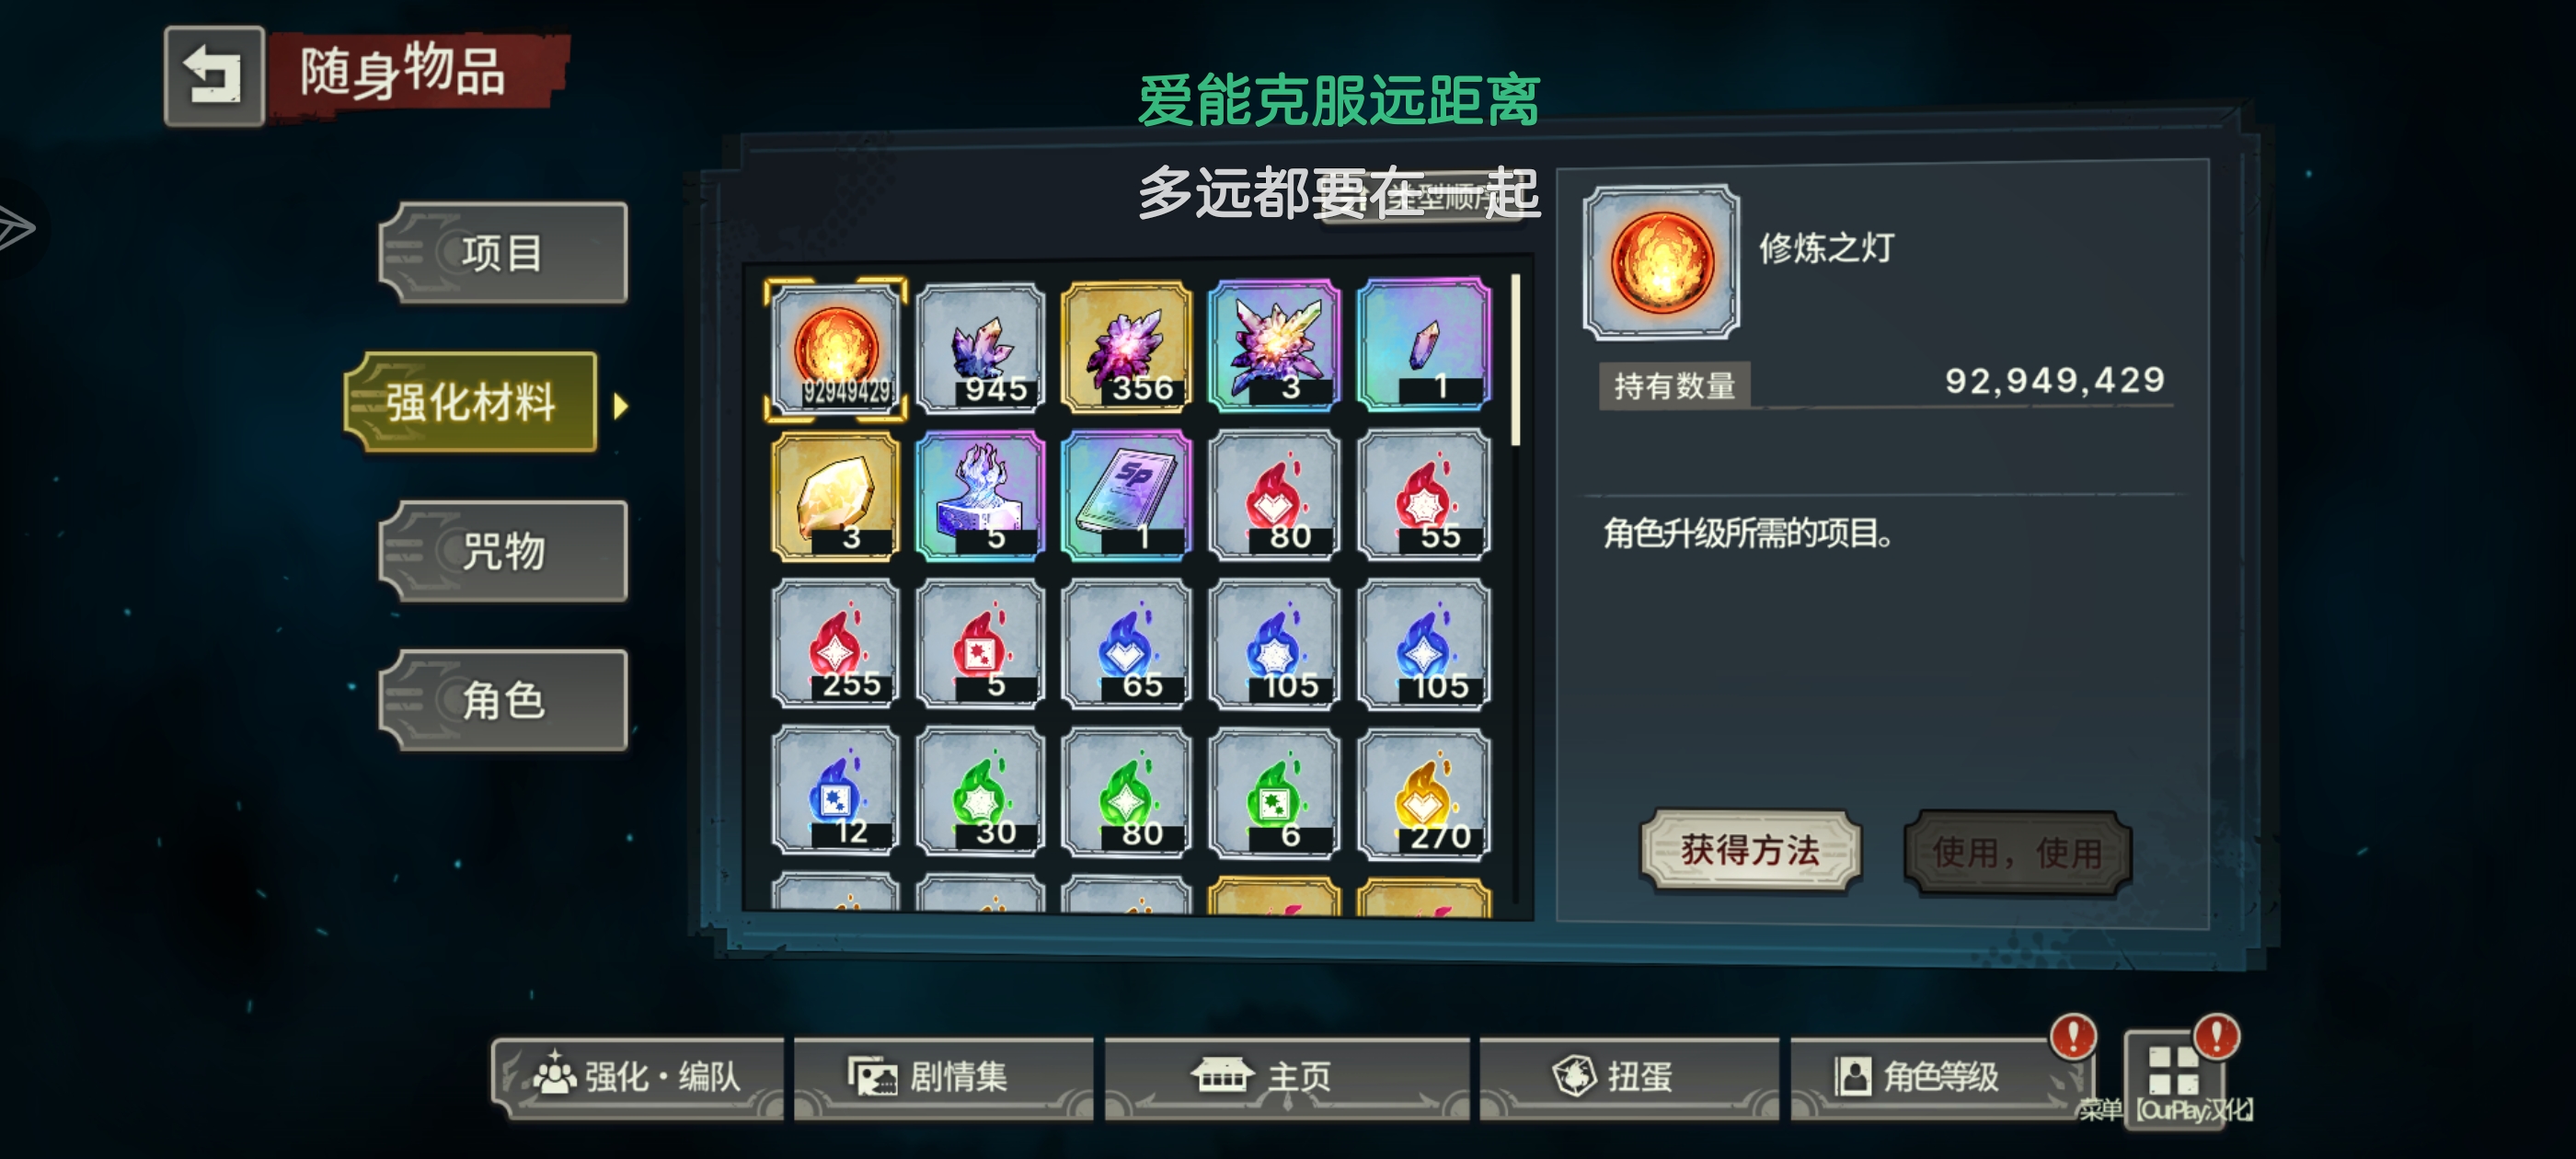2576x1159 pixels.
Task: Select the blue crystal item with count 945
Action: (980, 348)
